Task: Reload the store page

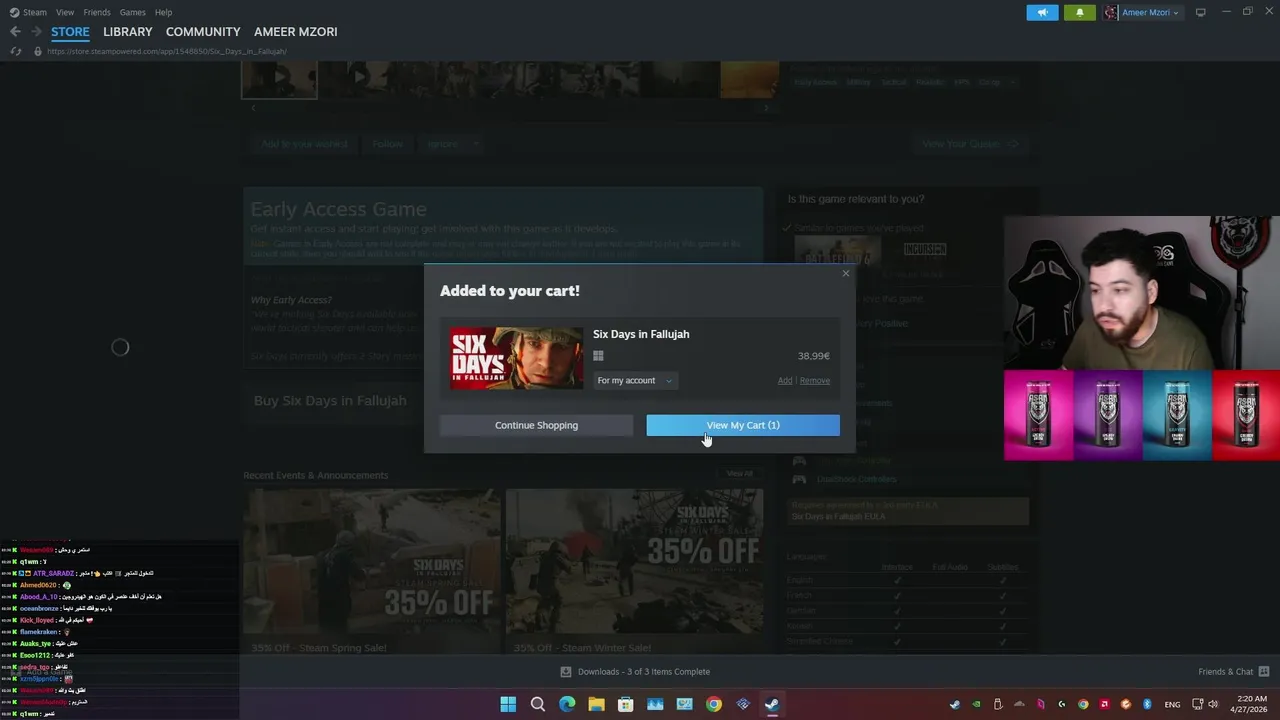Action: click(x=16, y=51)
